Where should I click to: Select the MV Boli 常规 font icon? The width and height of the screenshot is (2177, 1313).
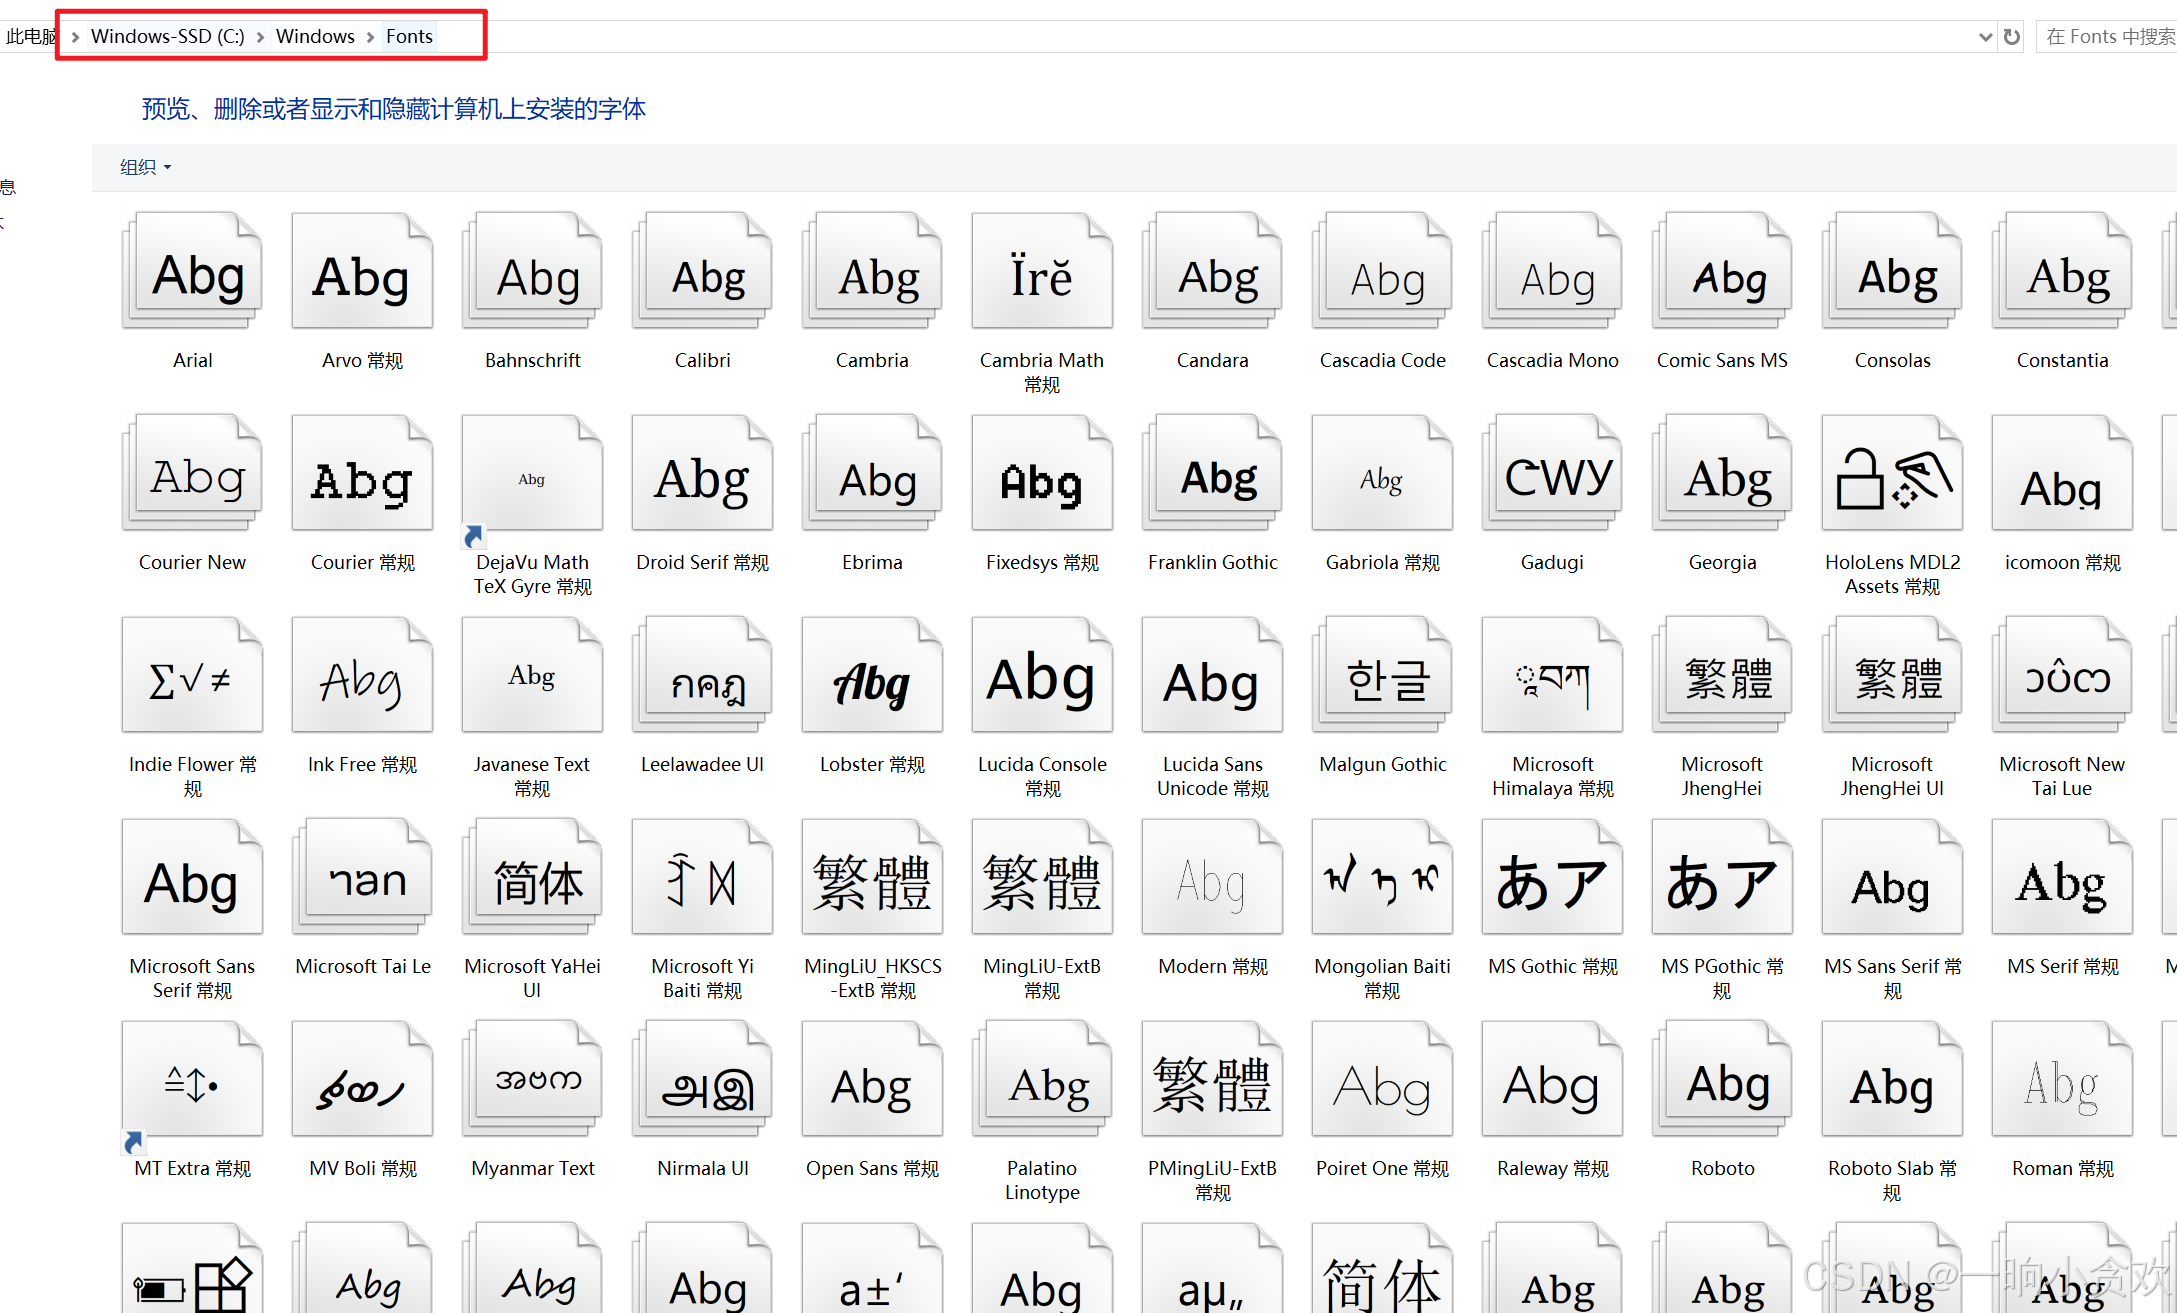(362, 1078)
